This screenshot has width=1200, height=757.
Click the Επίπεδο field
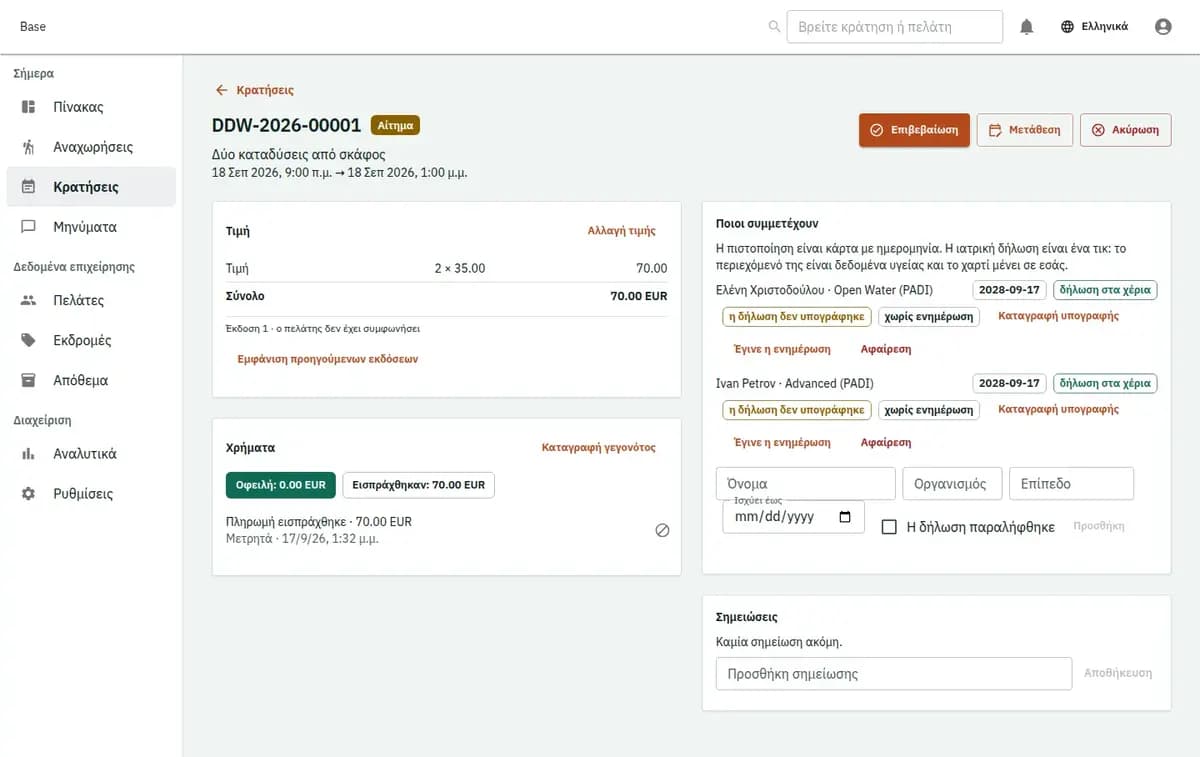coord(1071,483)
